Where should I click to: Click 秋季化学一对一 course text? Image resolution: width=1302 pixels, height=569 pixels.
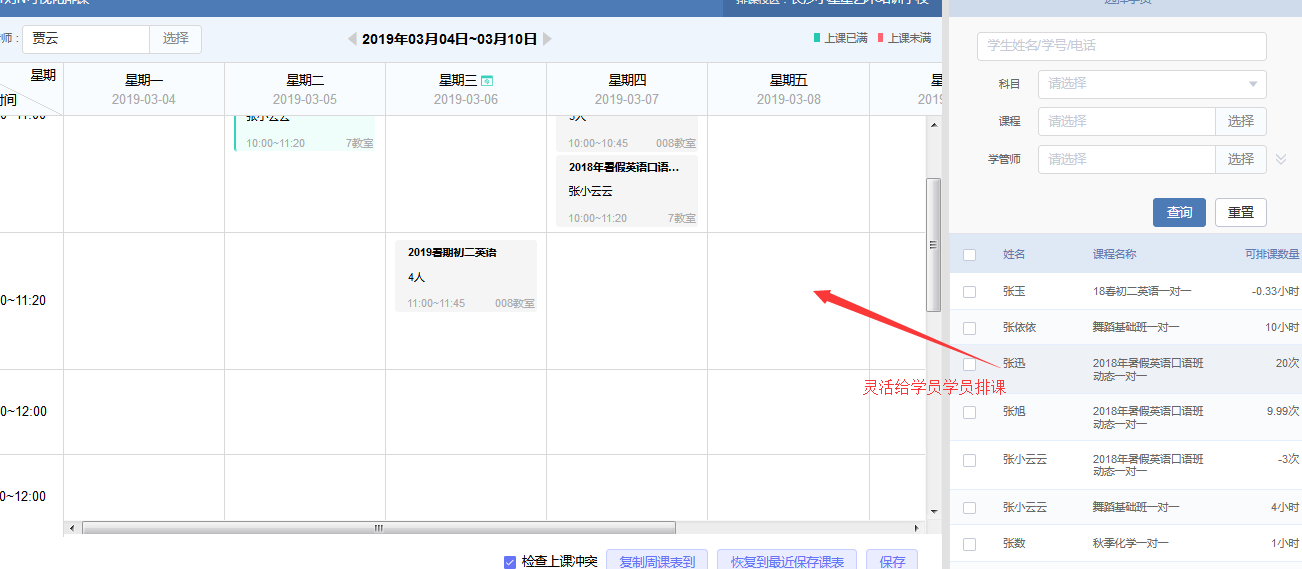coord(1131,544)
